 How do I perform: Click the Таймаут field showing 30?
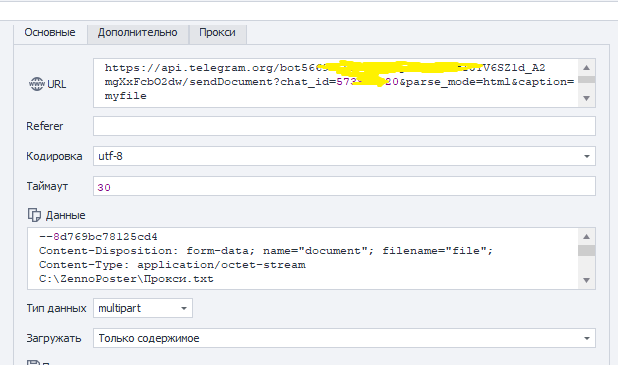[344, 186]
